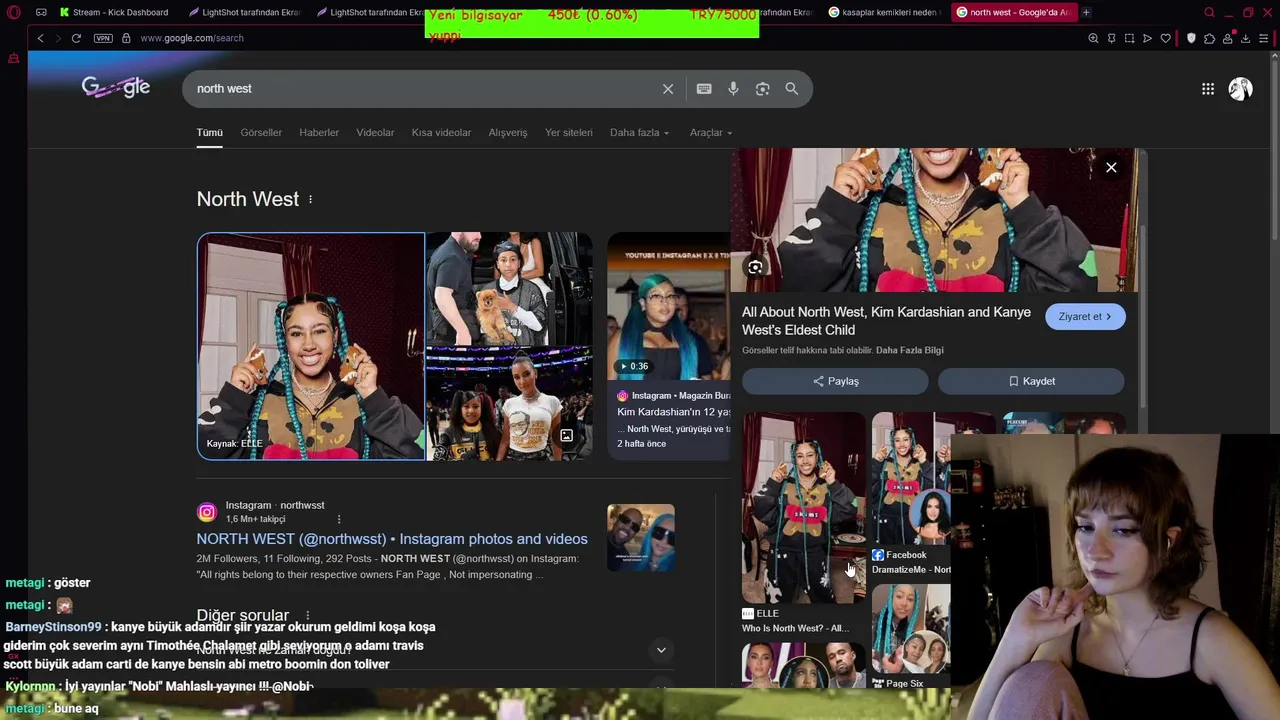Reload the page with the refresh icon
The image size is (1280, 720).
[x=76, y=38]
